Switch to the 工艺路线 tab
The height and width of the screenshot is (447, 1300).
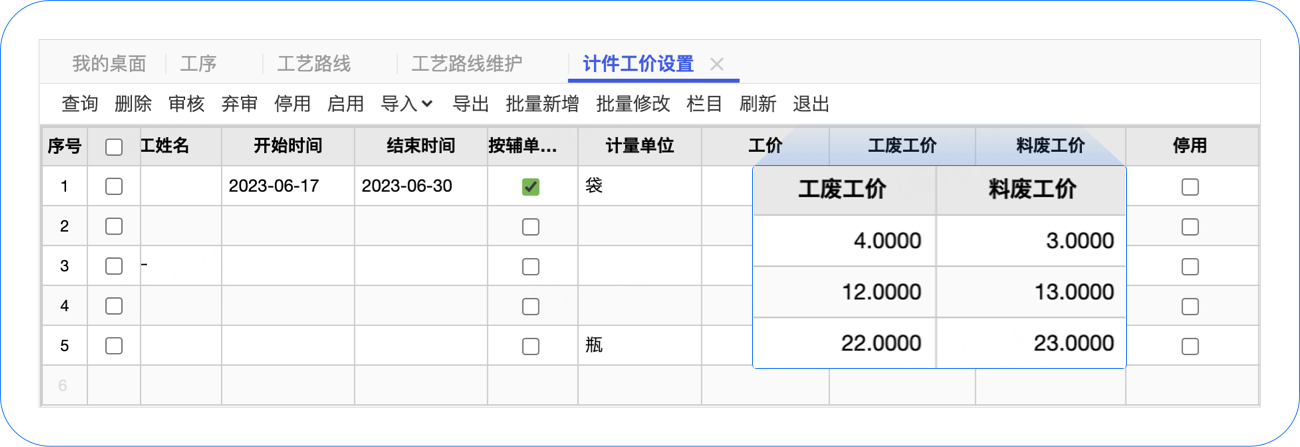coord(314,64)
